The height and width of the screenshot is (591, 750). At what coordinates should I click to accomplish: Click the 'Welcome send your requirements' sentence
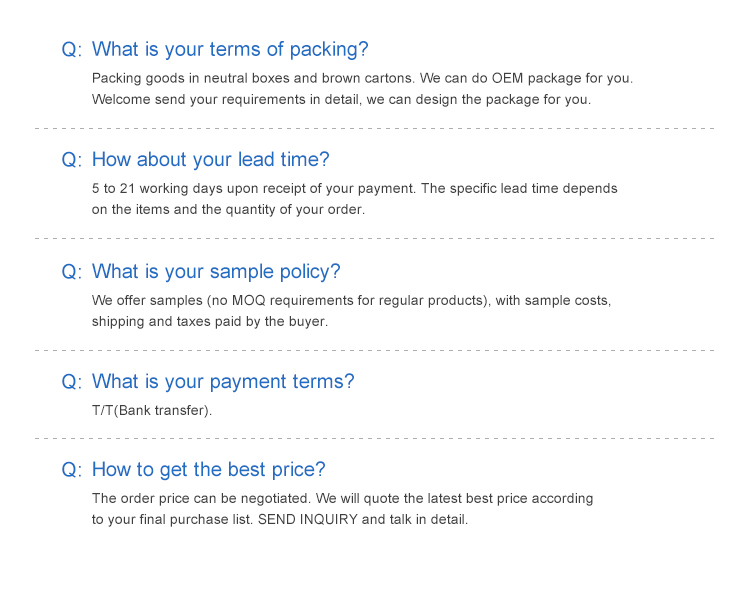341,100
